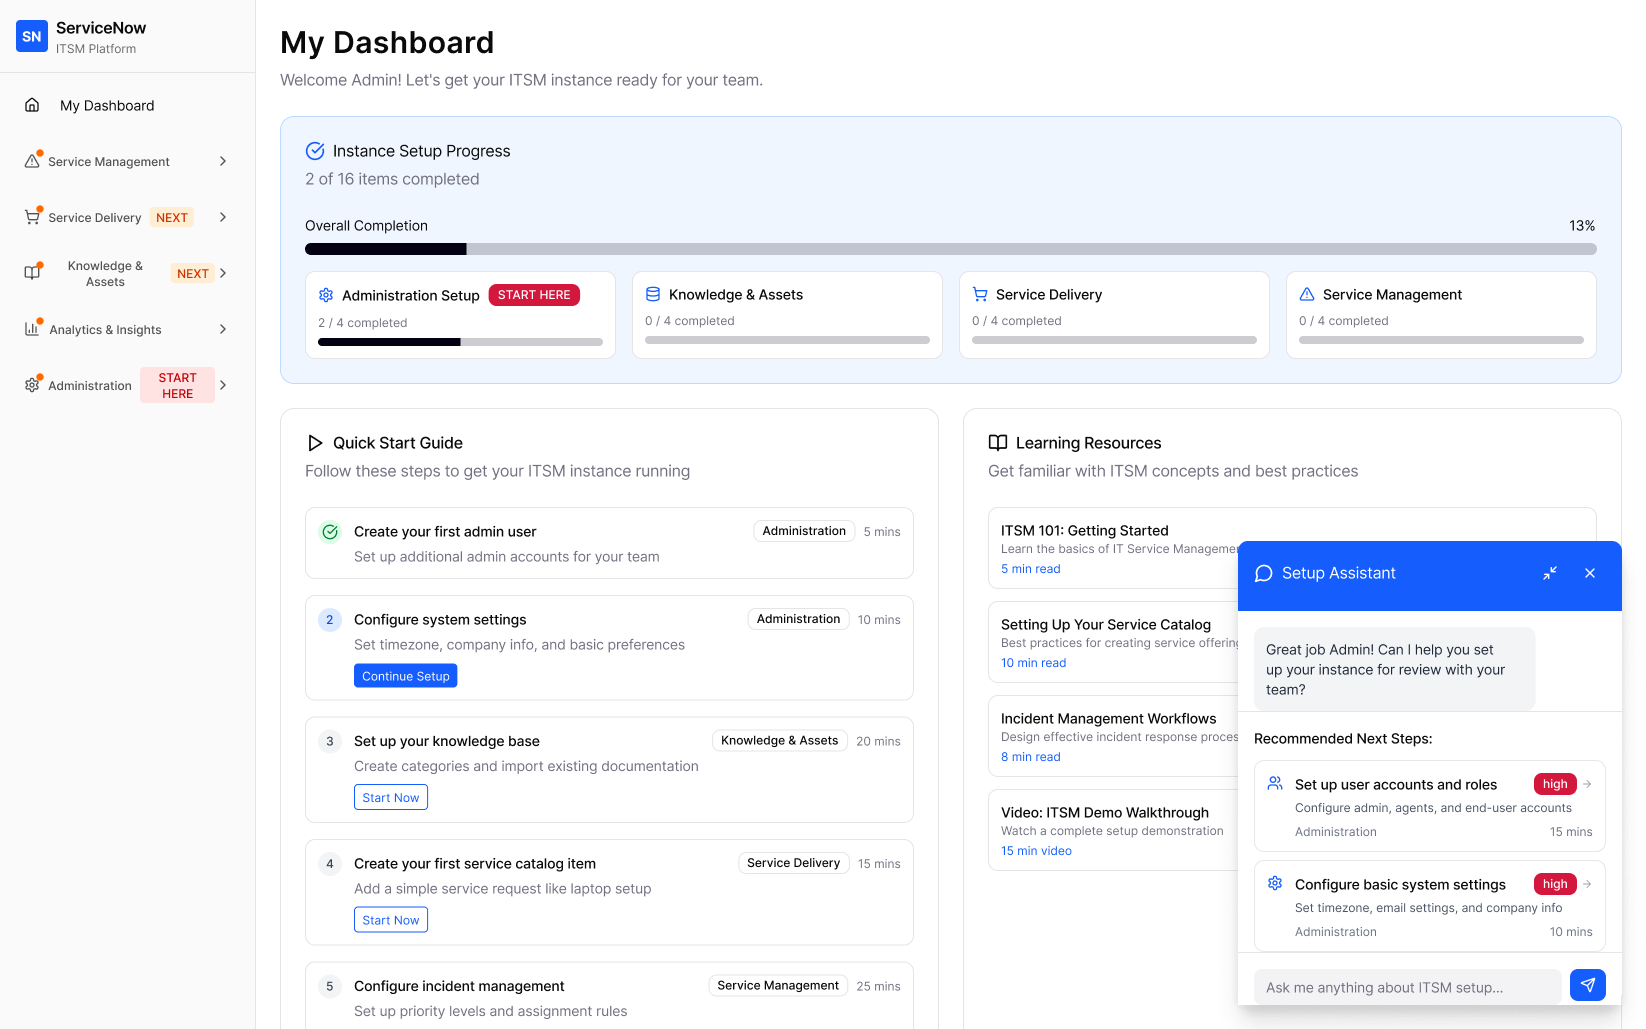
Task: Open Configure incident management step
Action: (x=609, y=996)
